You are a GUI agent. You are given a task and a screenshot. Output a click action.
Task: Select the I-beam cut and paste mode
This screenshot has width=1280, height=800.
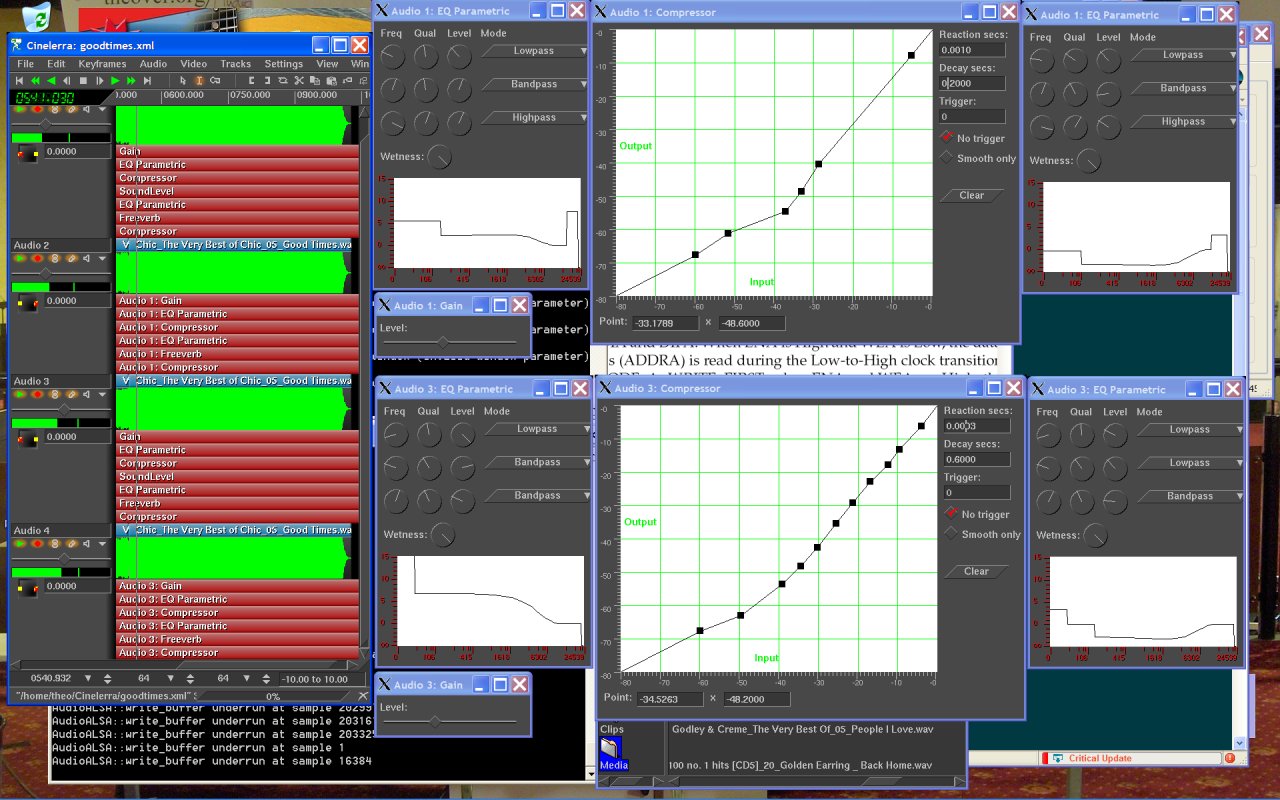coord(199,80)
